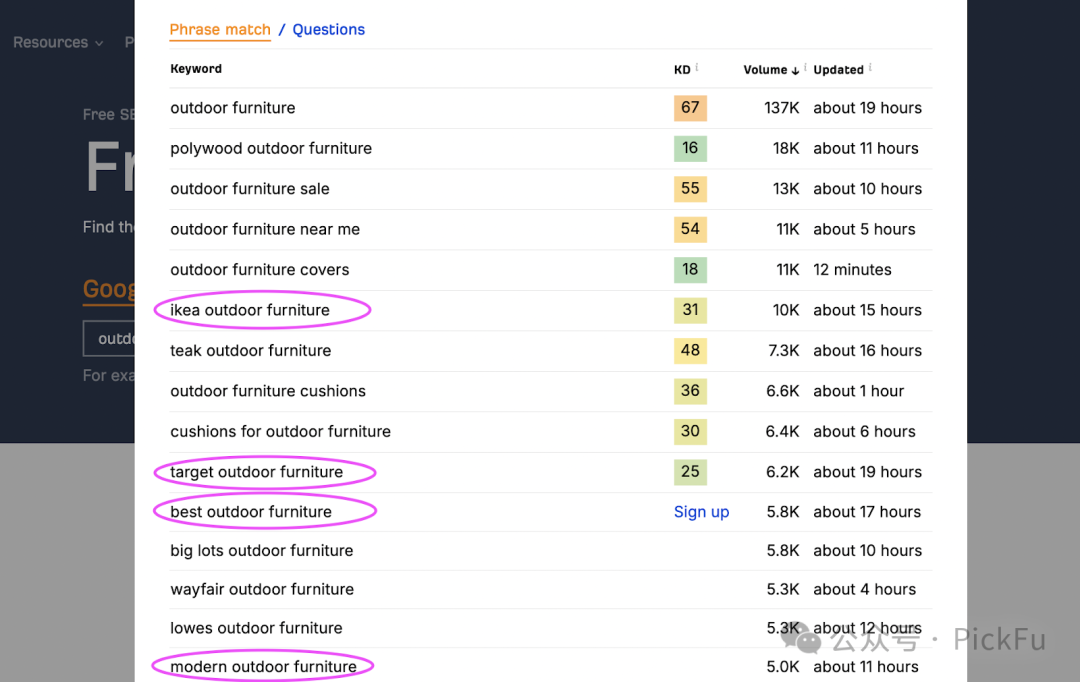The width and height of the screenshot is (1080, 682).
Task: Switch to the Phrase match tab
Action: click(220, 30)
